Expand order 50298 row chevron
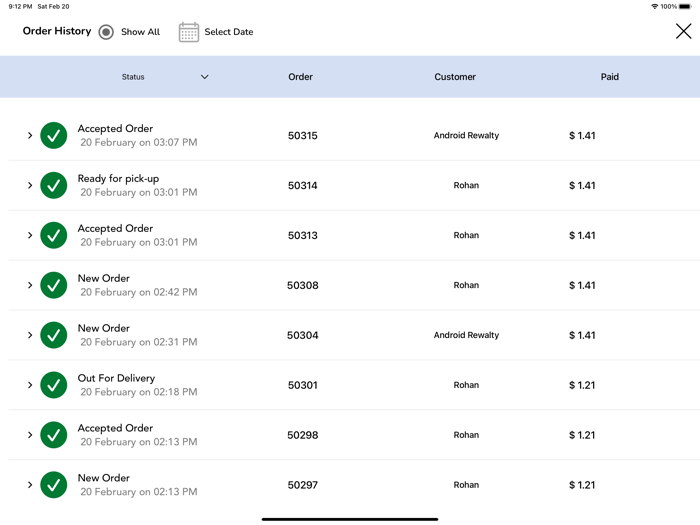Screen dimensions: 700x525 pyautogui.click(x=30, y=435)
